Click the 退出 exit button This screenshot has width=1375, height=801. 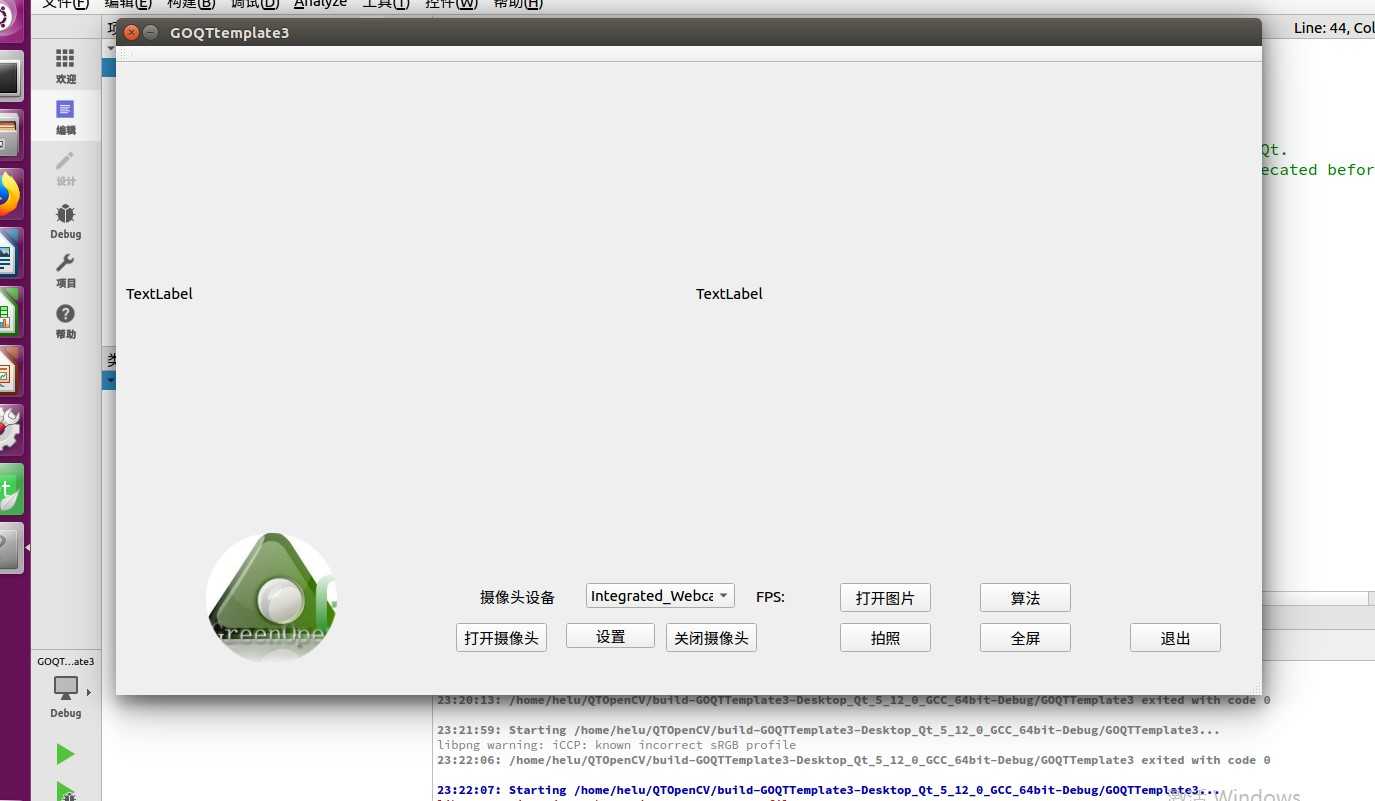tap(1175, 637)
